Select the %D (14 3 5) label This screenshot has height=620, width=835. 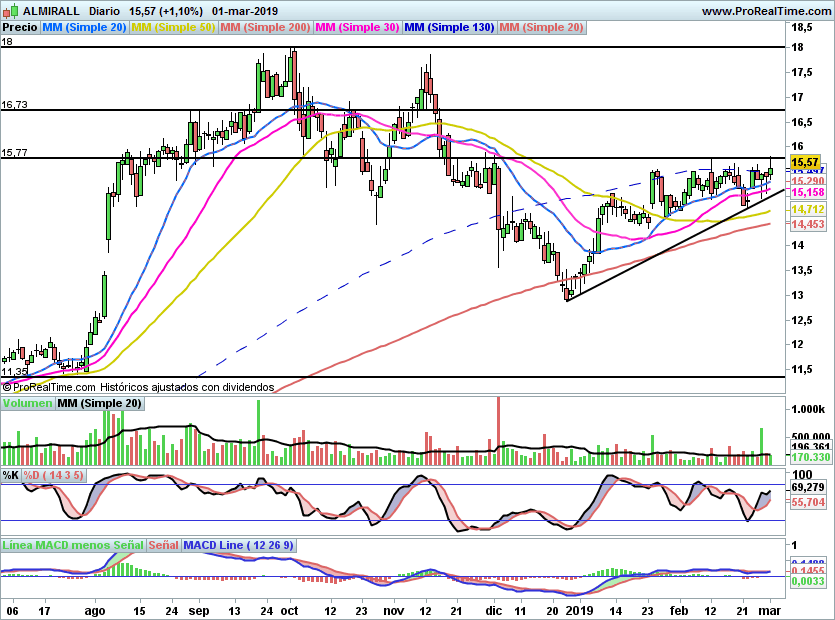click(x=53, y=475)
